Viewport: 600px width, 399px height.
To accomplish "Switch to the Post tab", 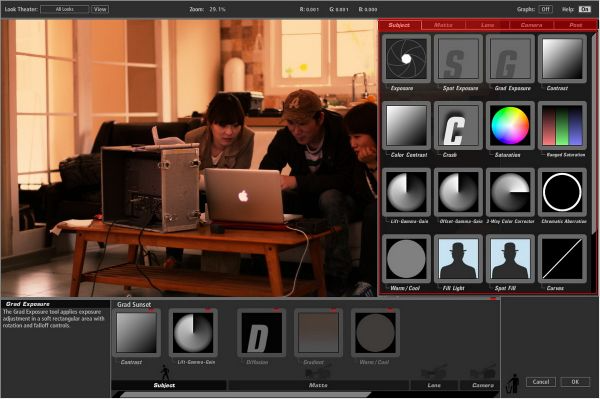I will click(575, 25).
